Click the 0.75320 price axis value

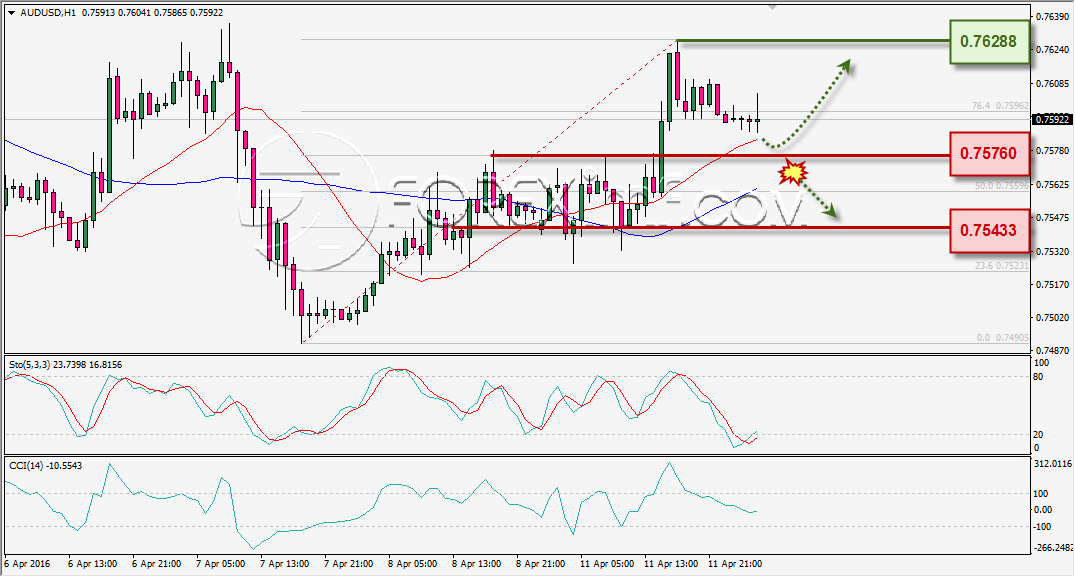coord(1052,252)
